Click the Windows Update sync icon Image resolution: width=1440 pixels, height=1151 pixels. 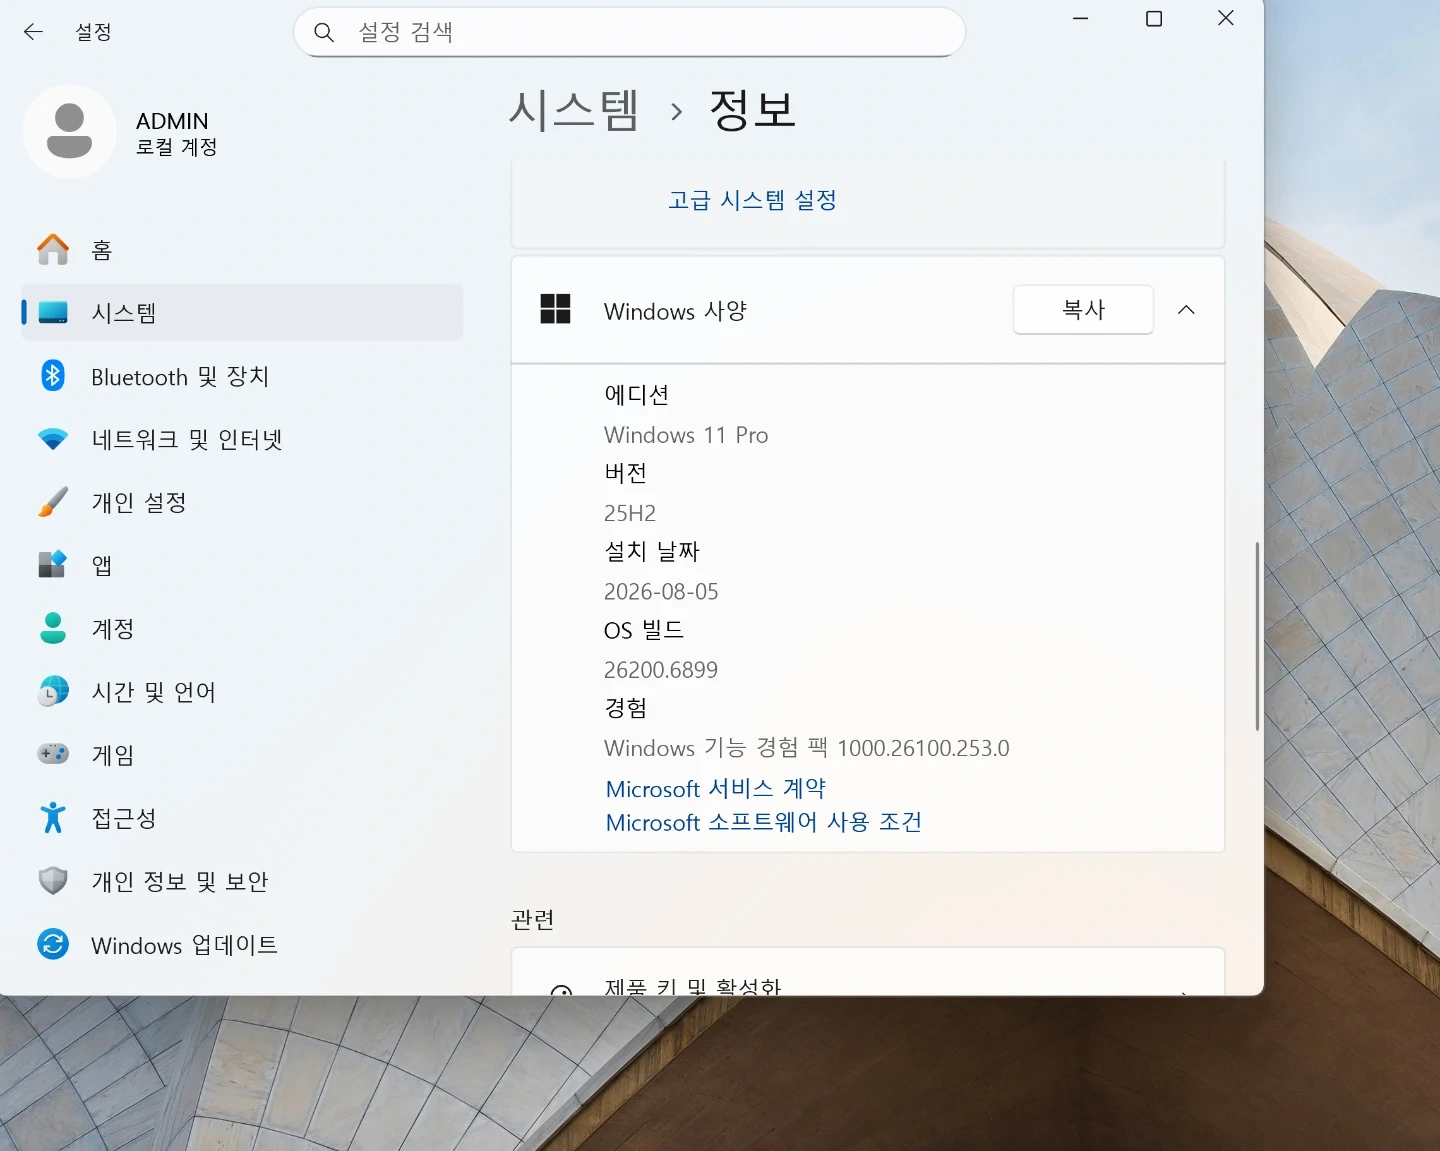click(x=53, y=944)
